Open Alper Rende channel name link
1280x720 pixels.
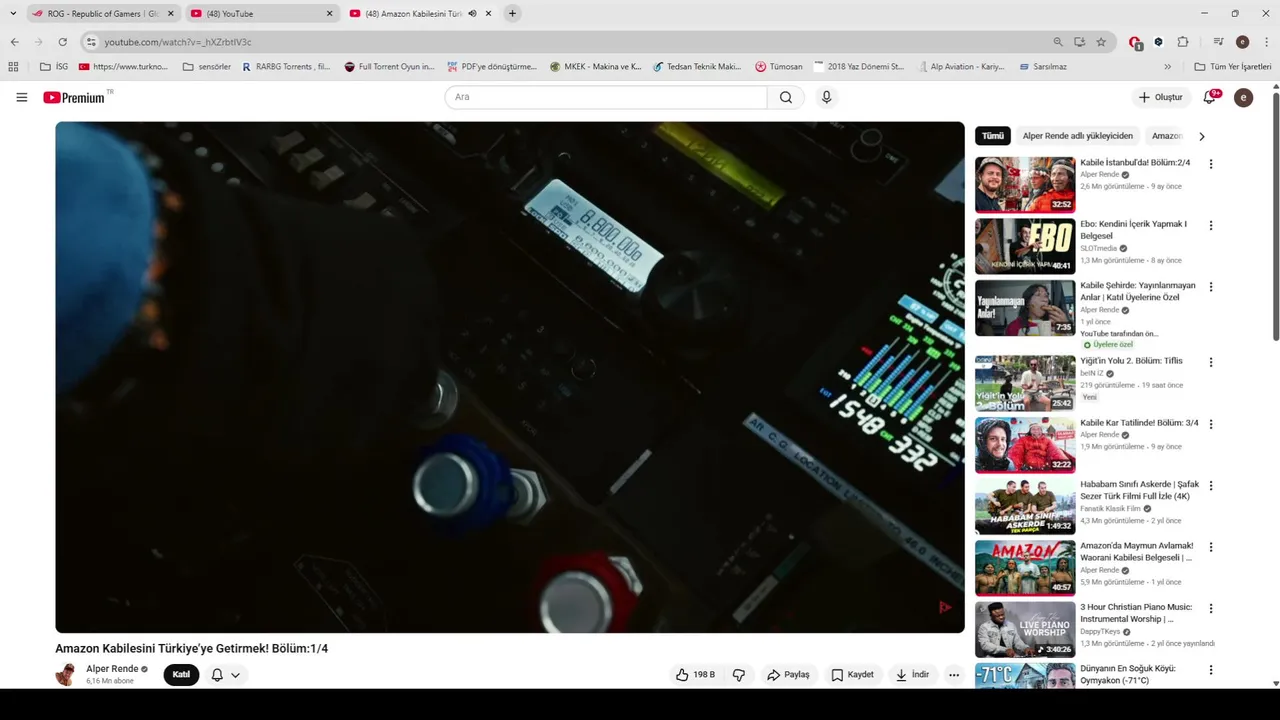click(x=112, y=669)
